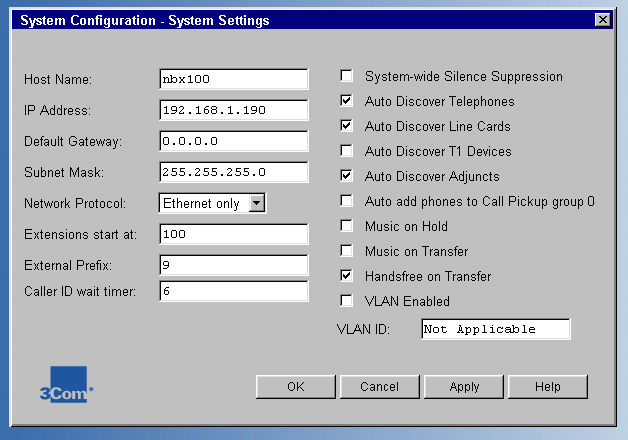Image resolution: width=628 pixels, height=440 pixels.
Task: Tick the VLAN Enabled checkbox
Action: click(347, 301)
